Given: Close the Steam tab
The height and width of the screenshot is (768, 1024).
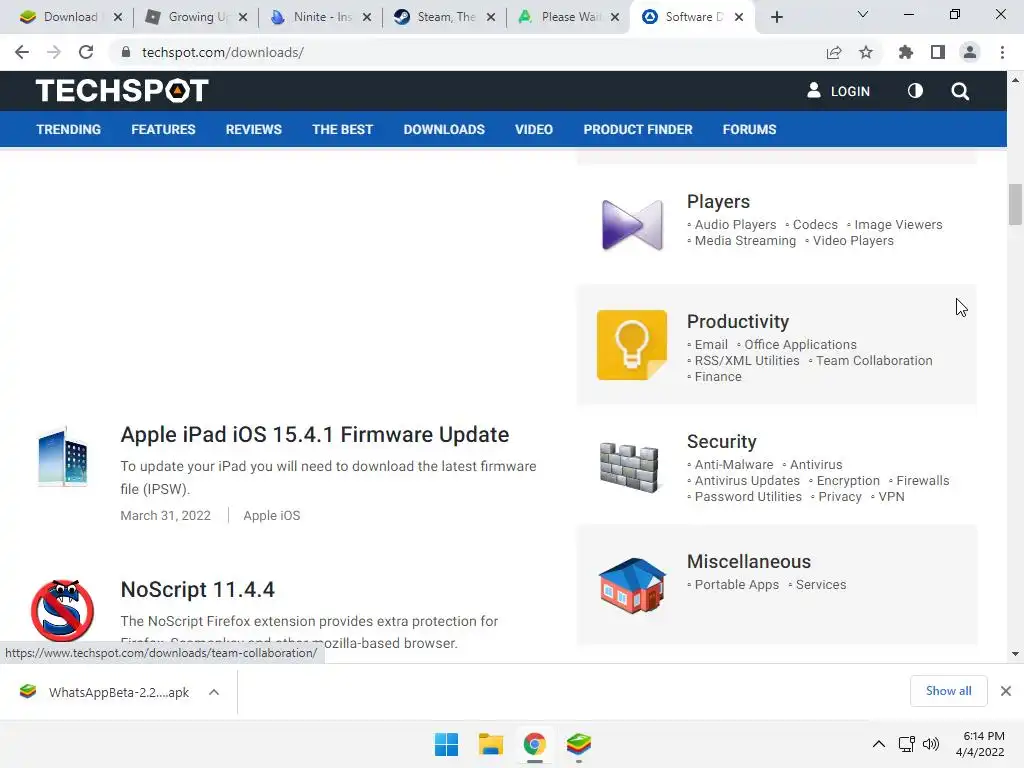Looking at the screenshot, I should (x=491, y=17).
